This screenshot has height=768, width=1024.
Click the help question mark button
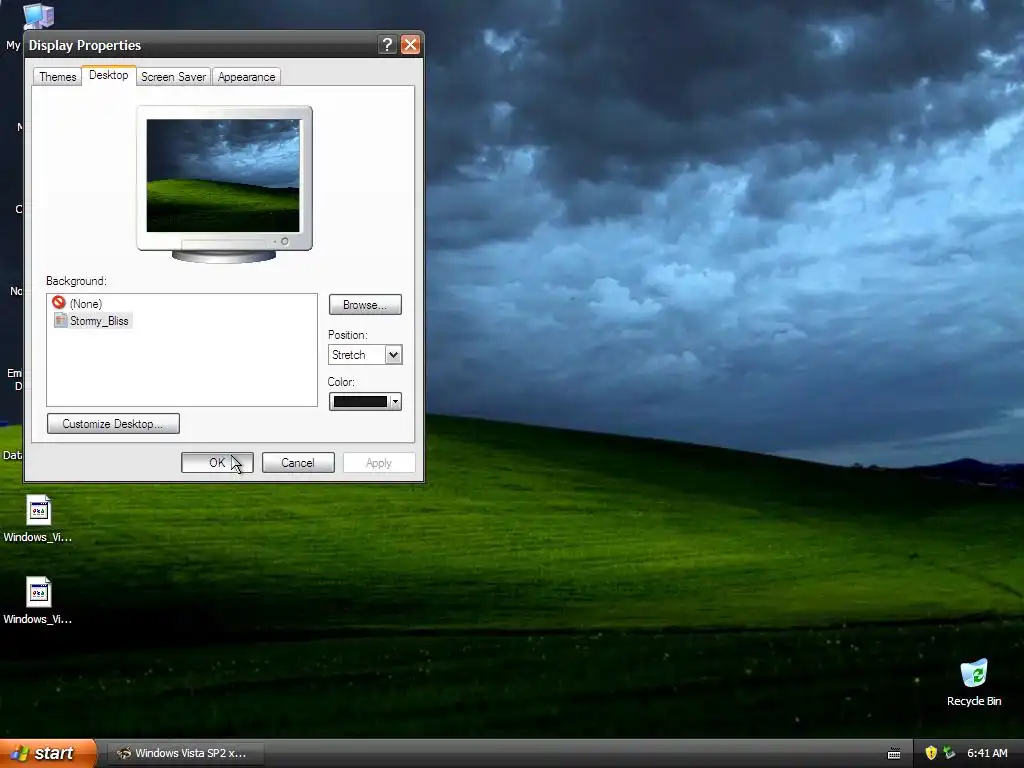pos(387,44)
